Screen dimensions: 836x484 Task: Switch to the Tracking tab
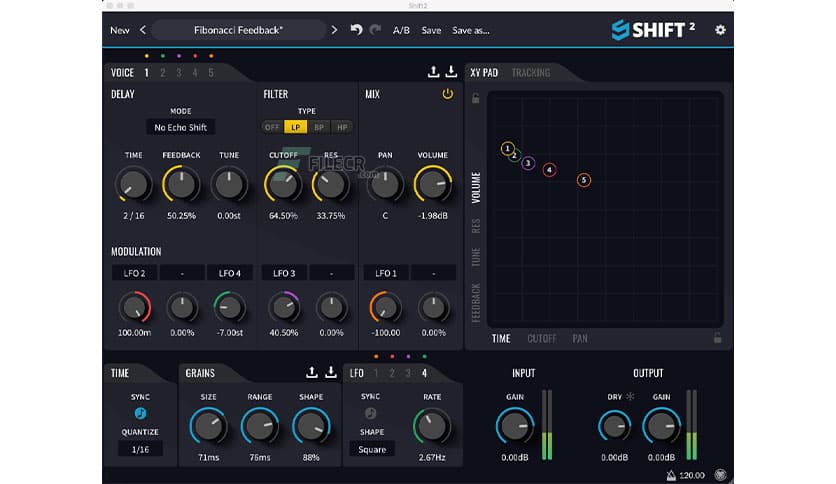tap(530, 73)
